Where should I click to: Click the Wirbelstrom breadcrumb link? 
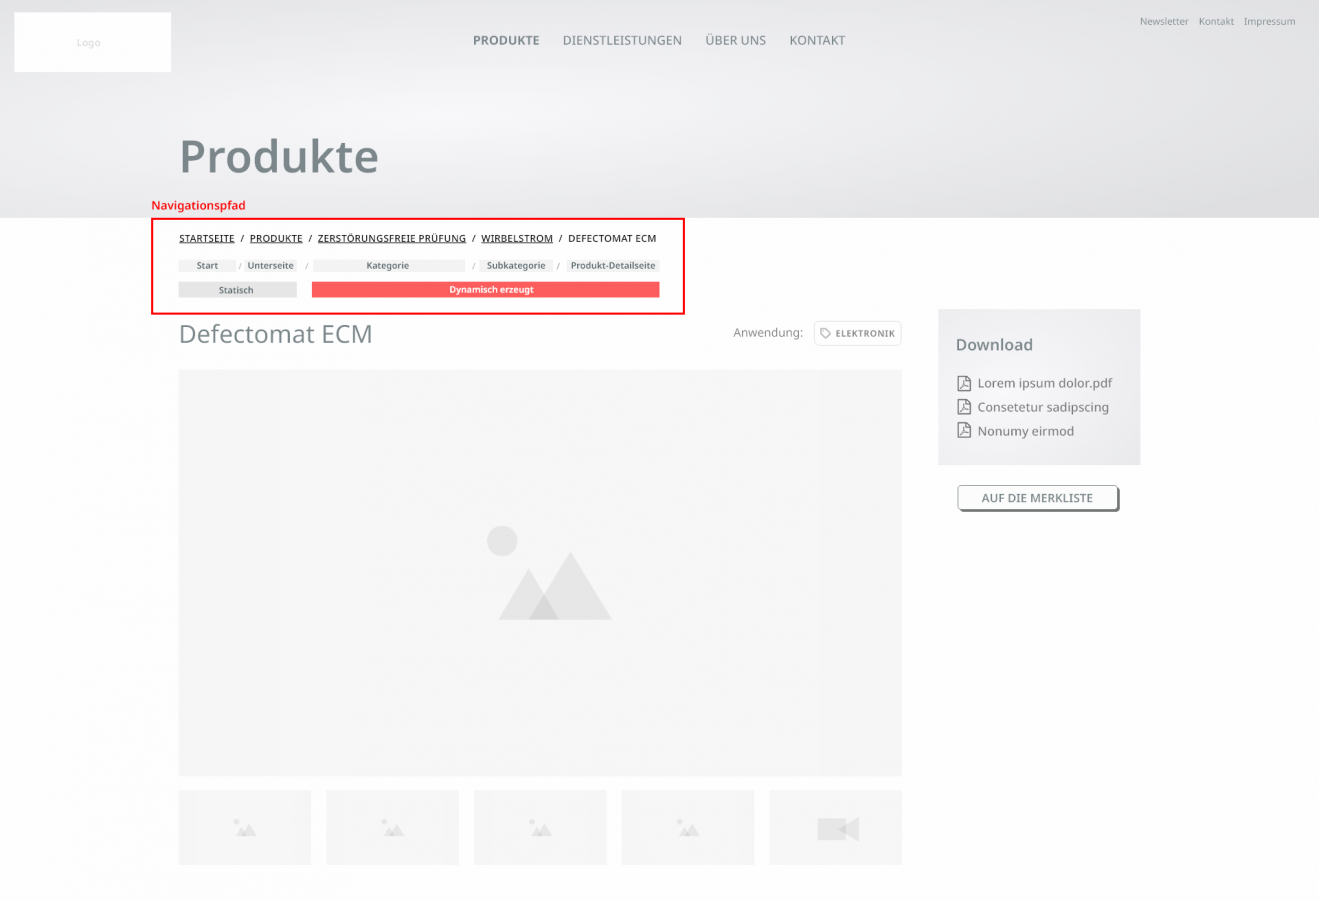pyautogui.click(x=517, y=239)
